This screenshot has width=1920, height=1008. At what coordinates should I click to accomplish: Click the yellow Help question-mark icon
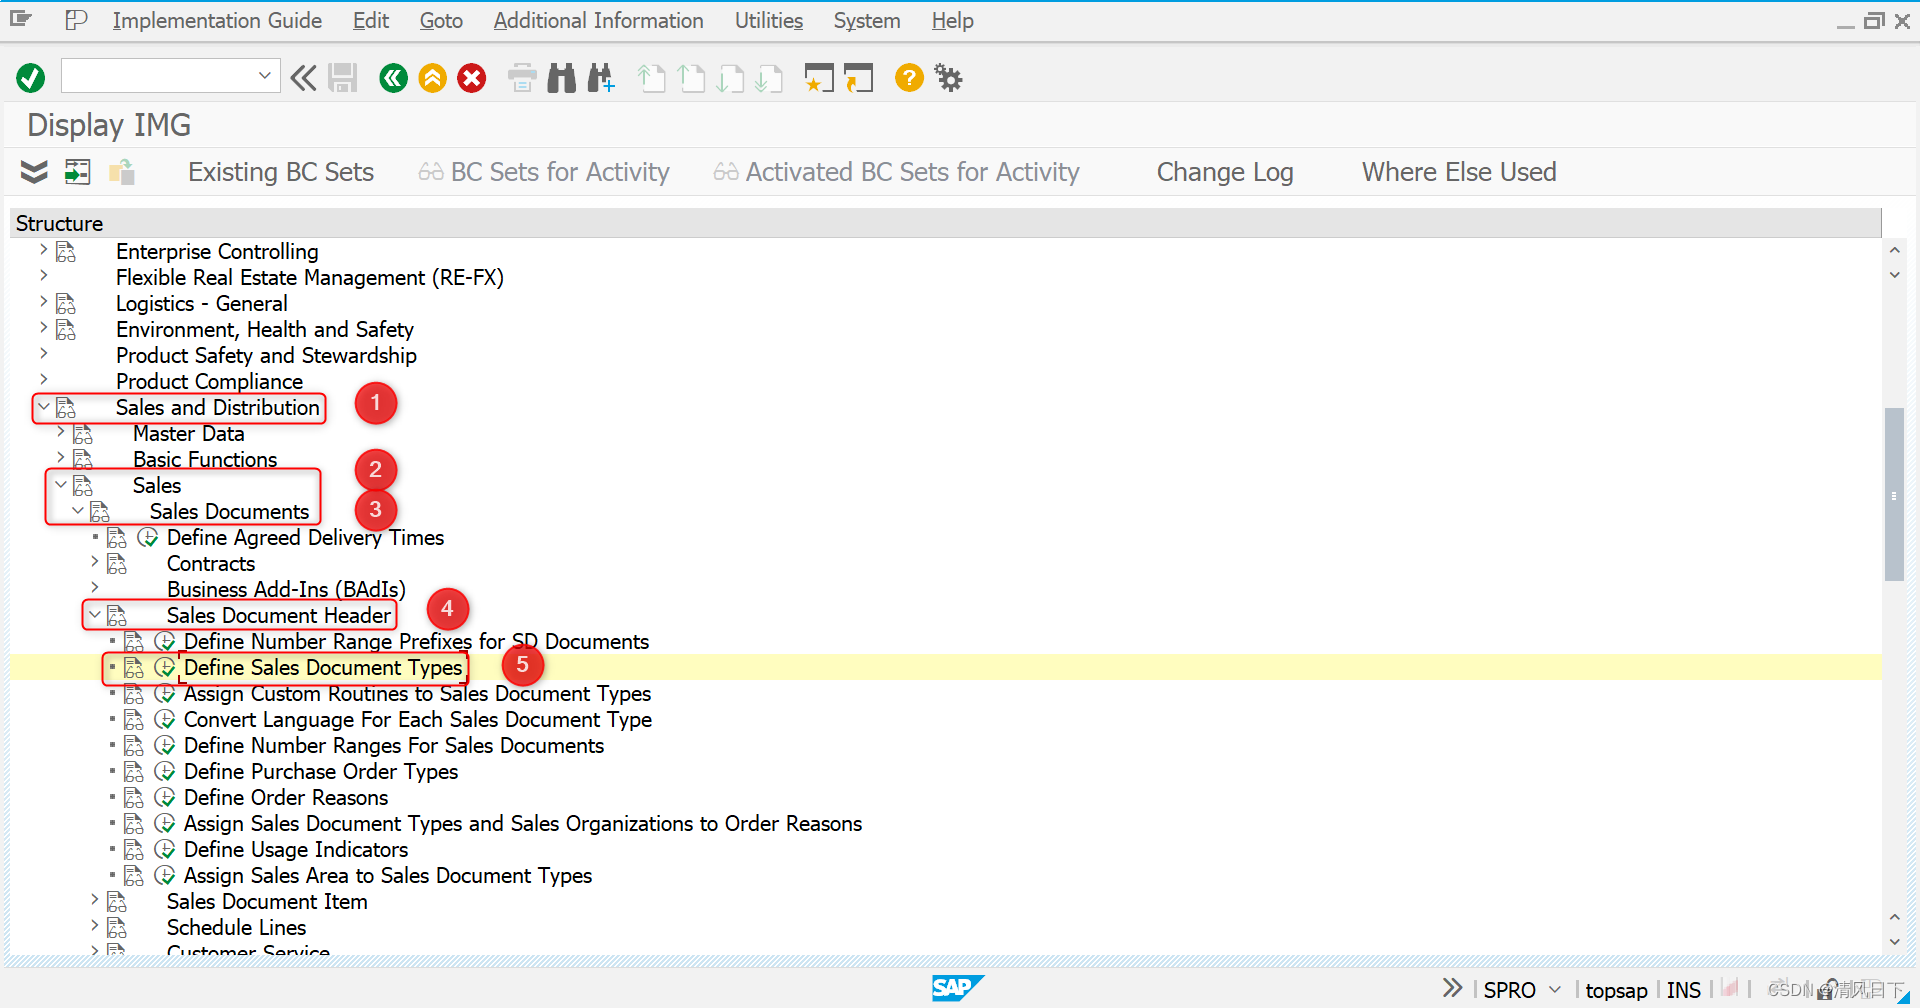click(909, 77)
